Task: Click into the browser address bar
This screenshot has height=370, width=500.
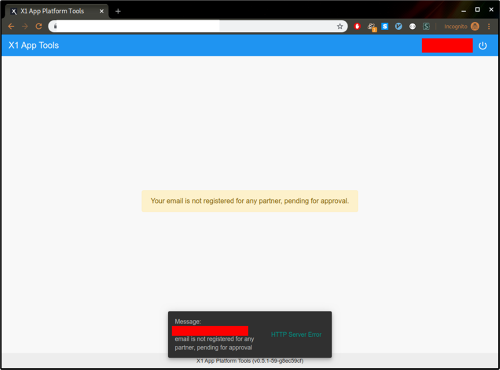Action: pos(197,26)
